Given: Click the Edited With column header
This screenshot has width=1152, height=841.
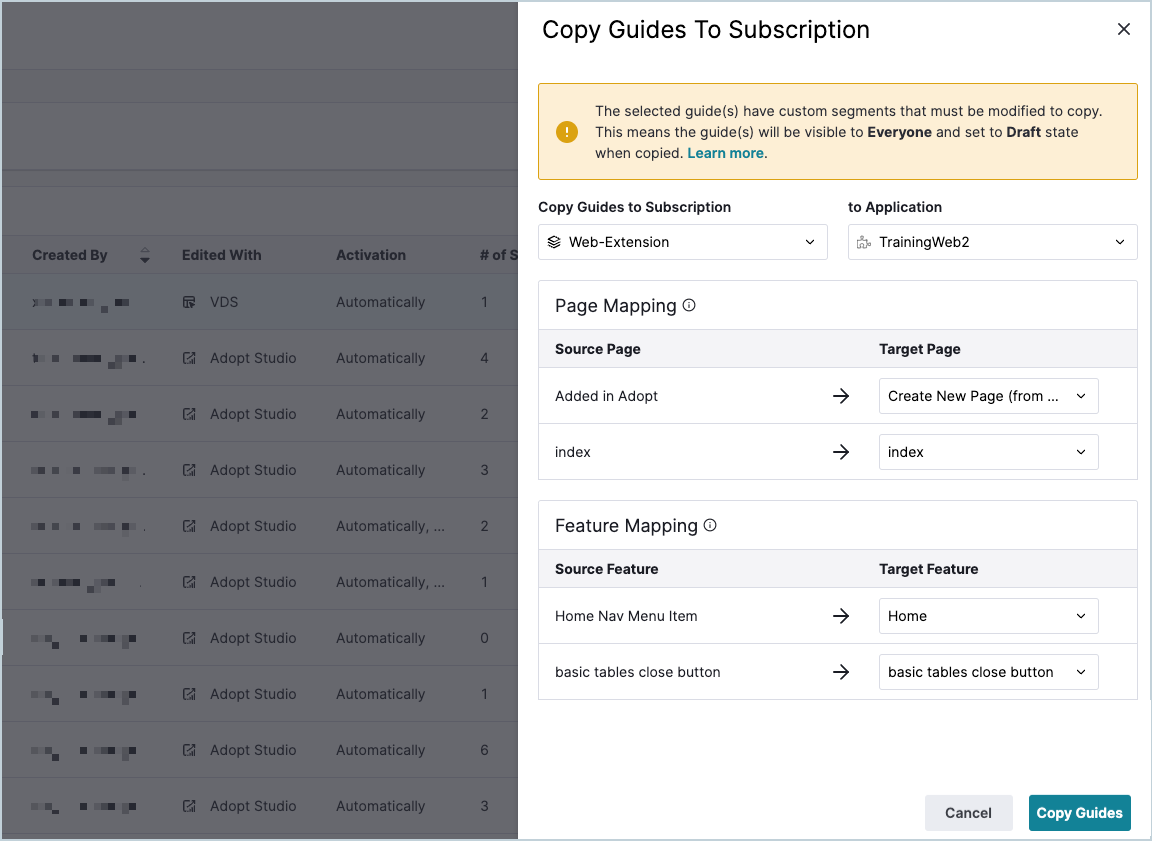Looking at the screenshot, I should click(222, 255).
